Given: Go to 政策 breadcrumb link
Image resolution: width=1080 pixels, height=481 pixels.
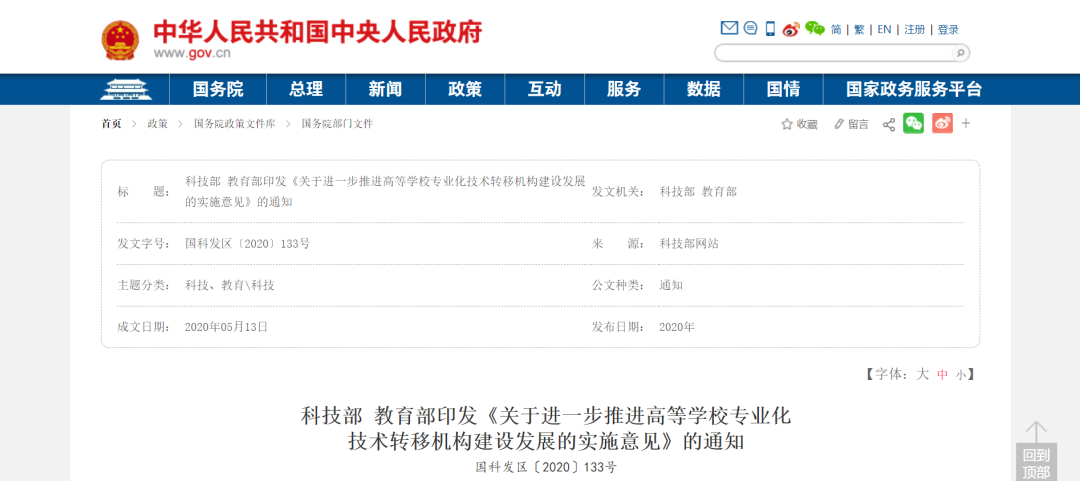Looking at the screenshot, I should tap(157, 124).
